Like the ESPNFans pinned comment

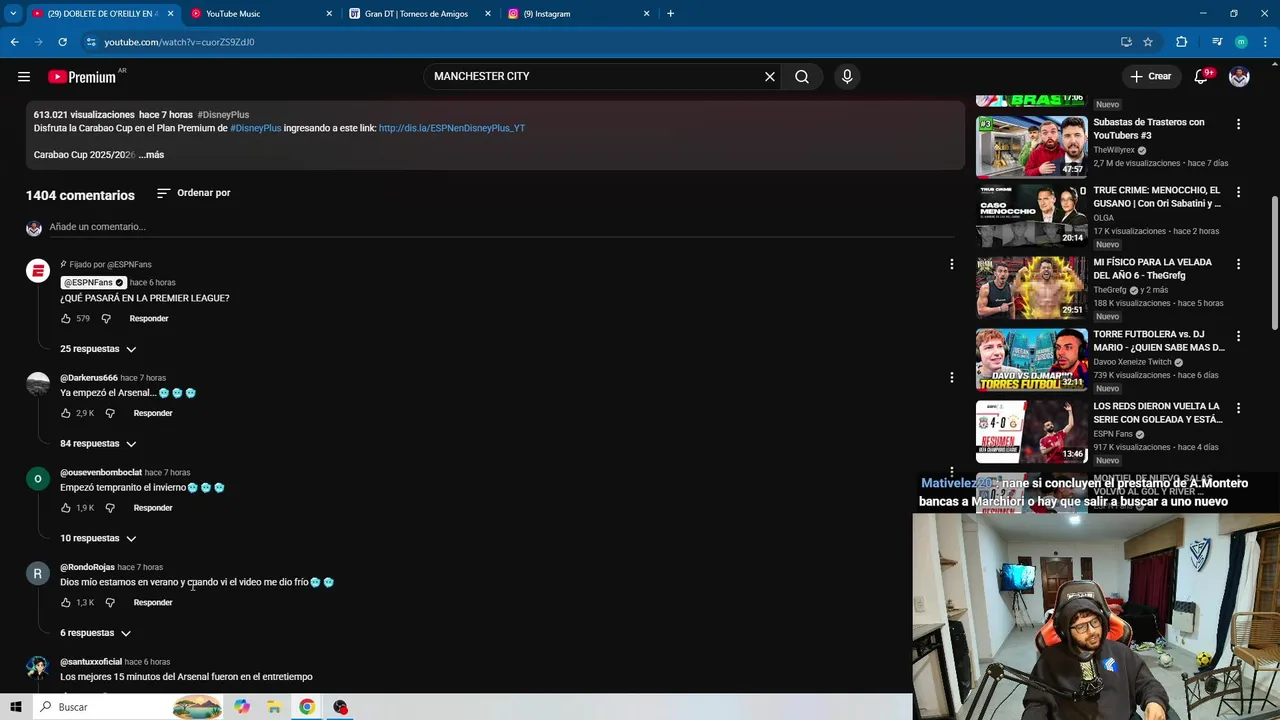[66, 319]
